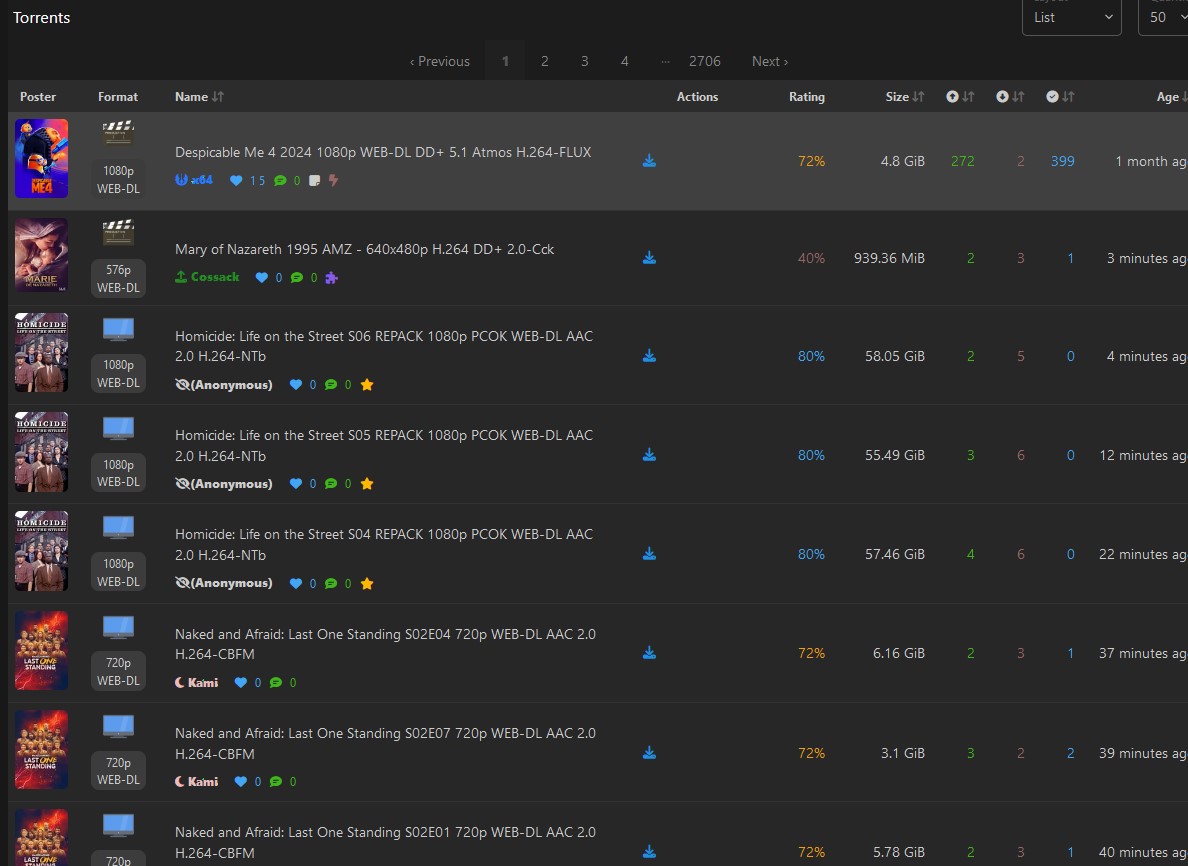This screenshot has width=1188, height=866.
Task: Sort torrents by the Size column
Action: coord(905,97)
